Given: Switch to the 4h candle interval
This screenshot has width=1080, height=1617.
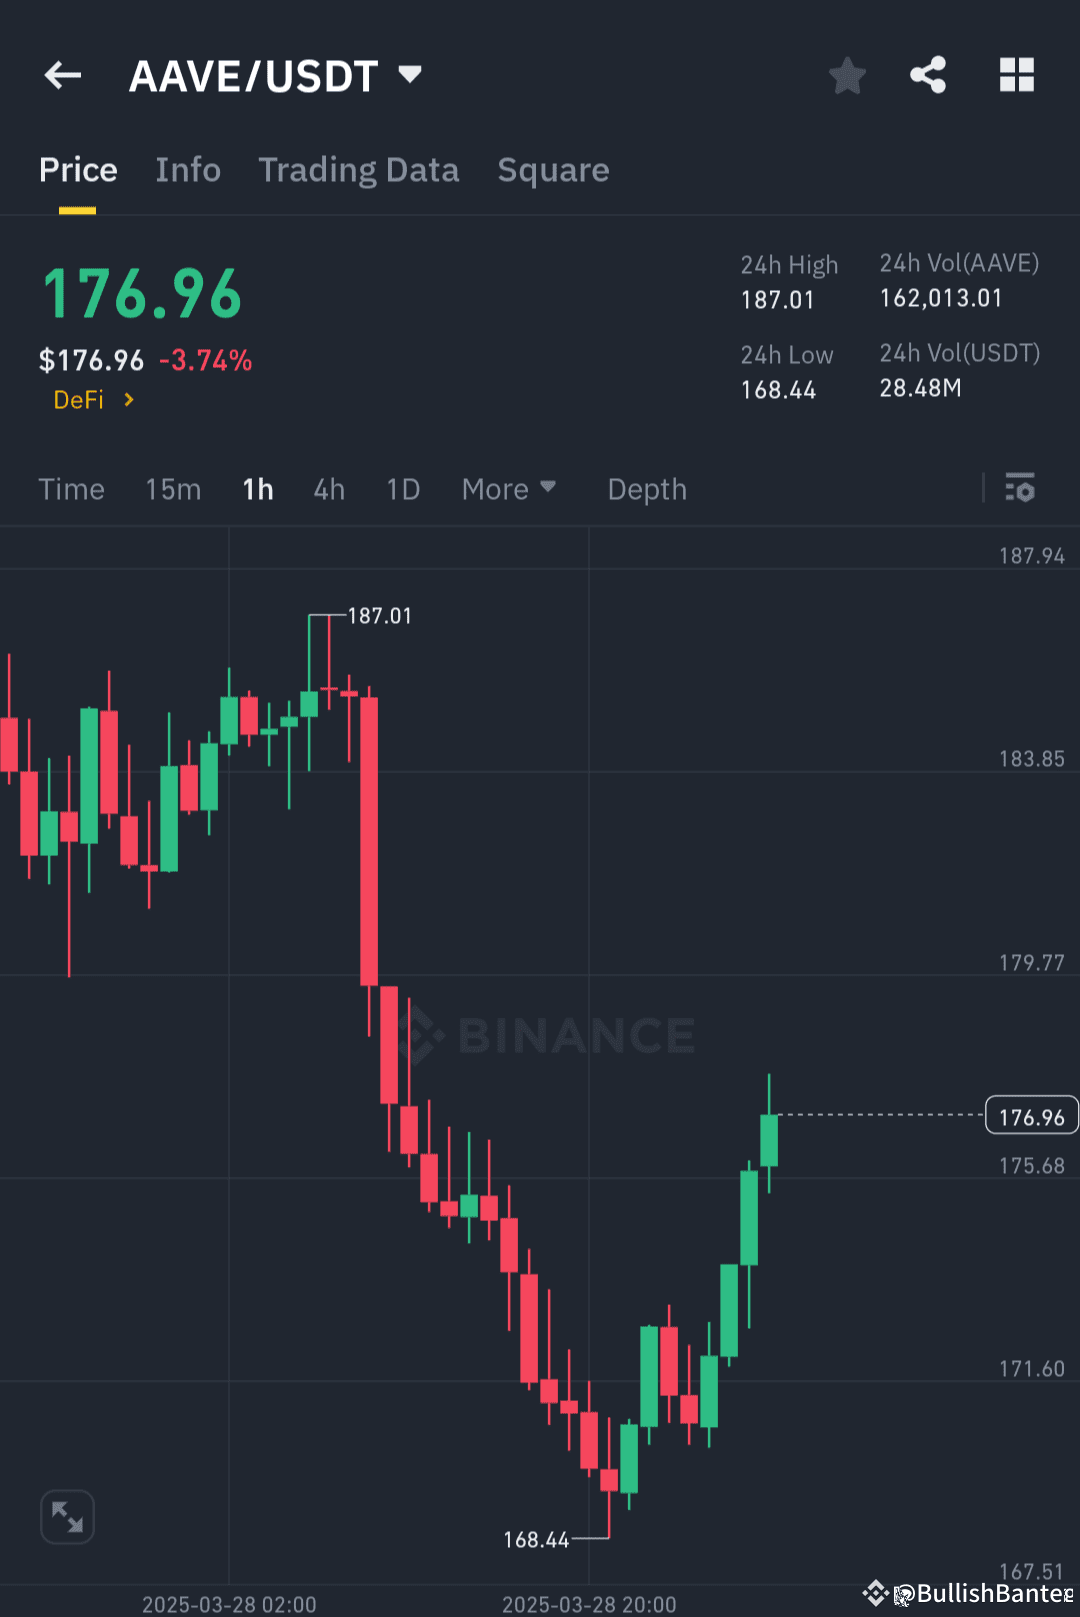Looking at the screenshot, I should click(x=328, y=489).
